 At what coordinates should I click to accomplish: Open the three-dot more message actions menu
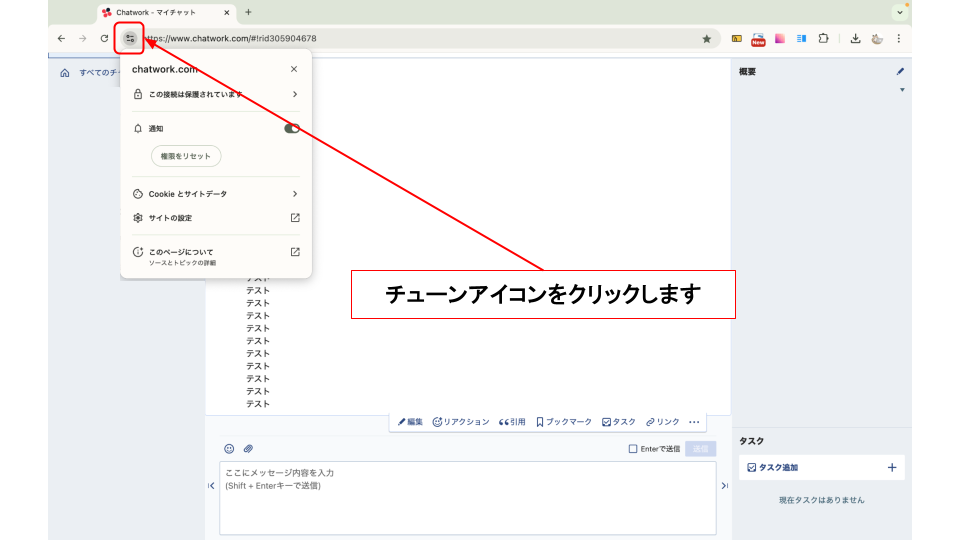pos(694,422)
